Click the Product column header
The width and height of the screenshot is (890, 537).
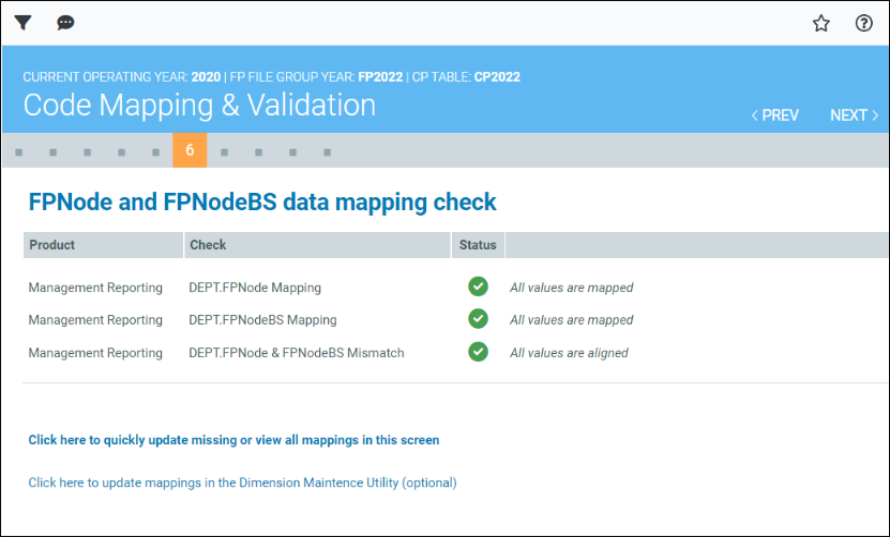(52, 245)
